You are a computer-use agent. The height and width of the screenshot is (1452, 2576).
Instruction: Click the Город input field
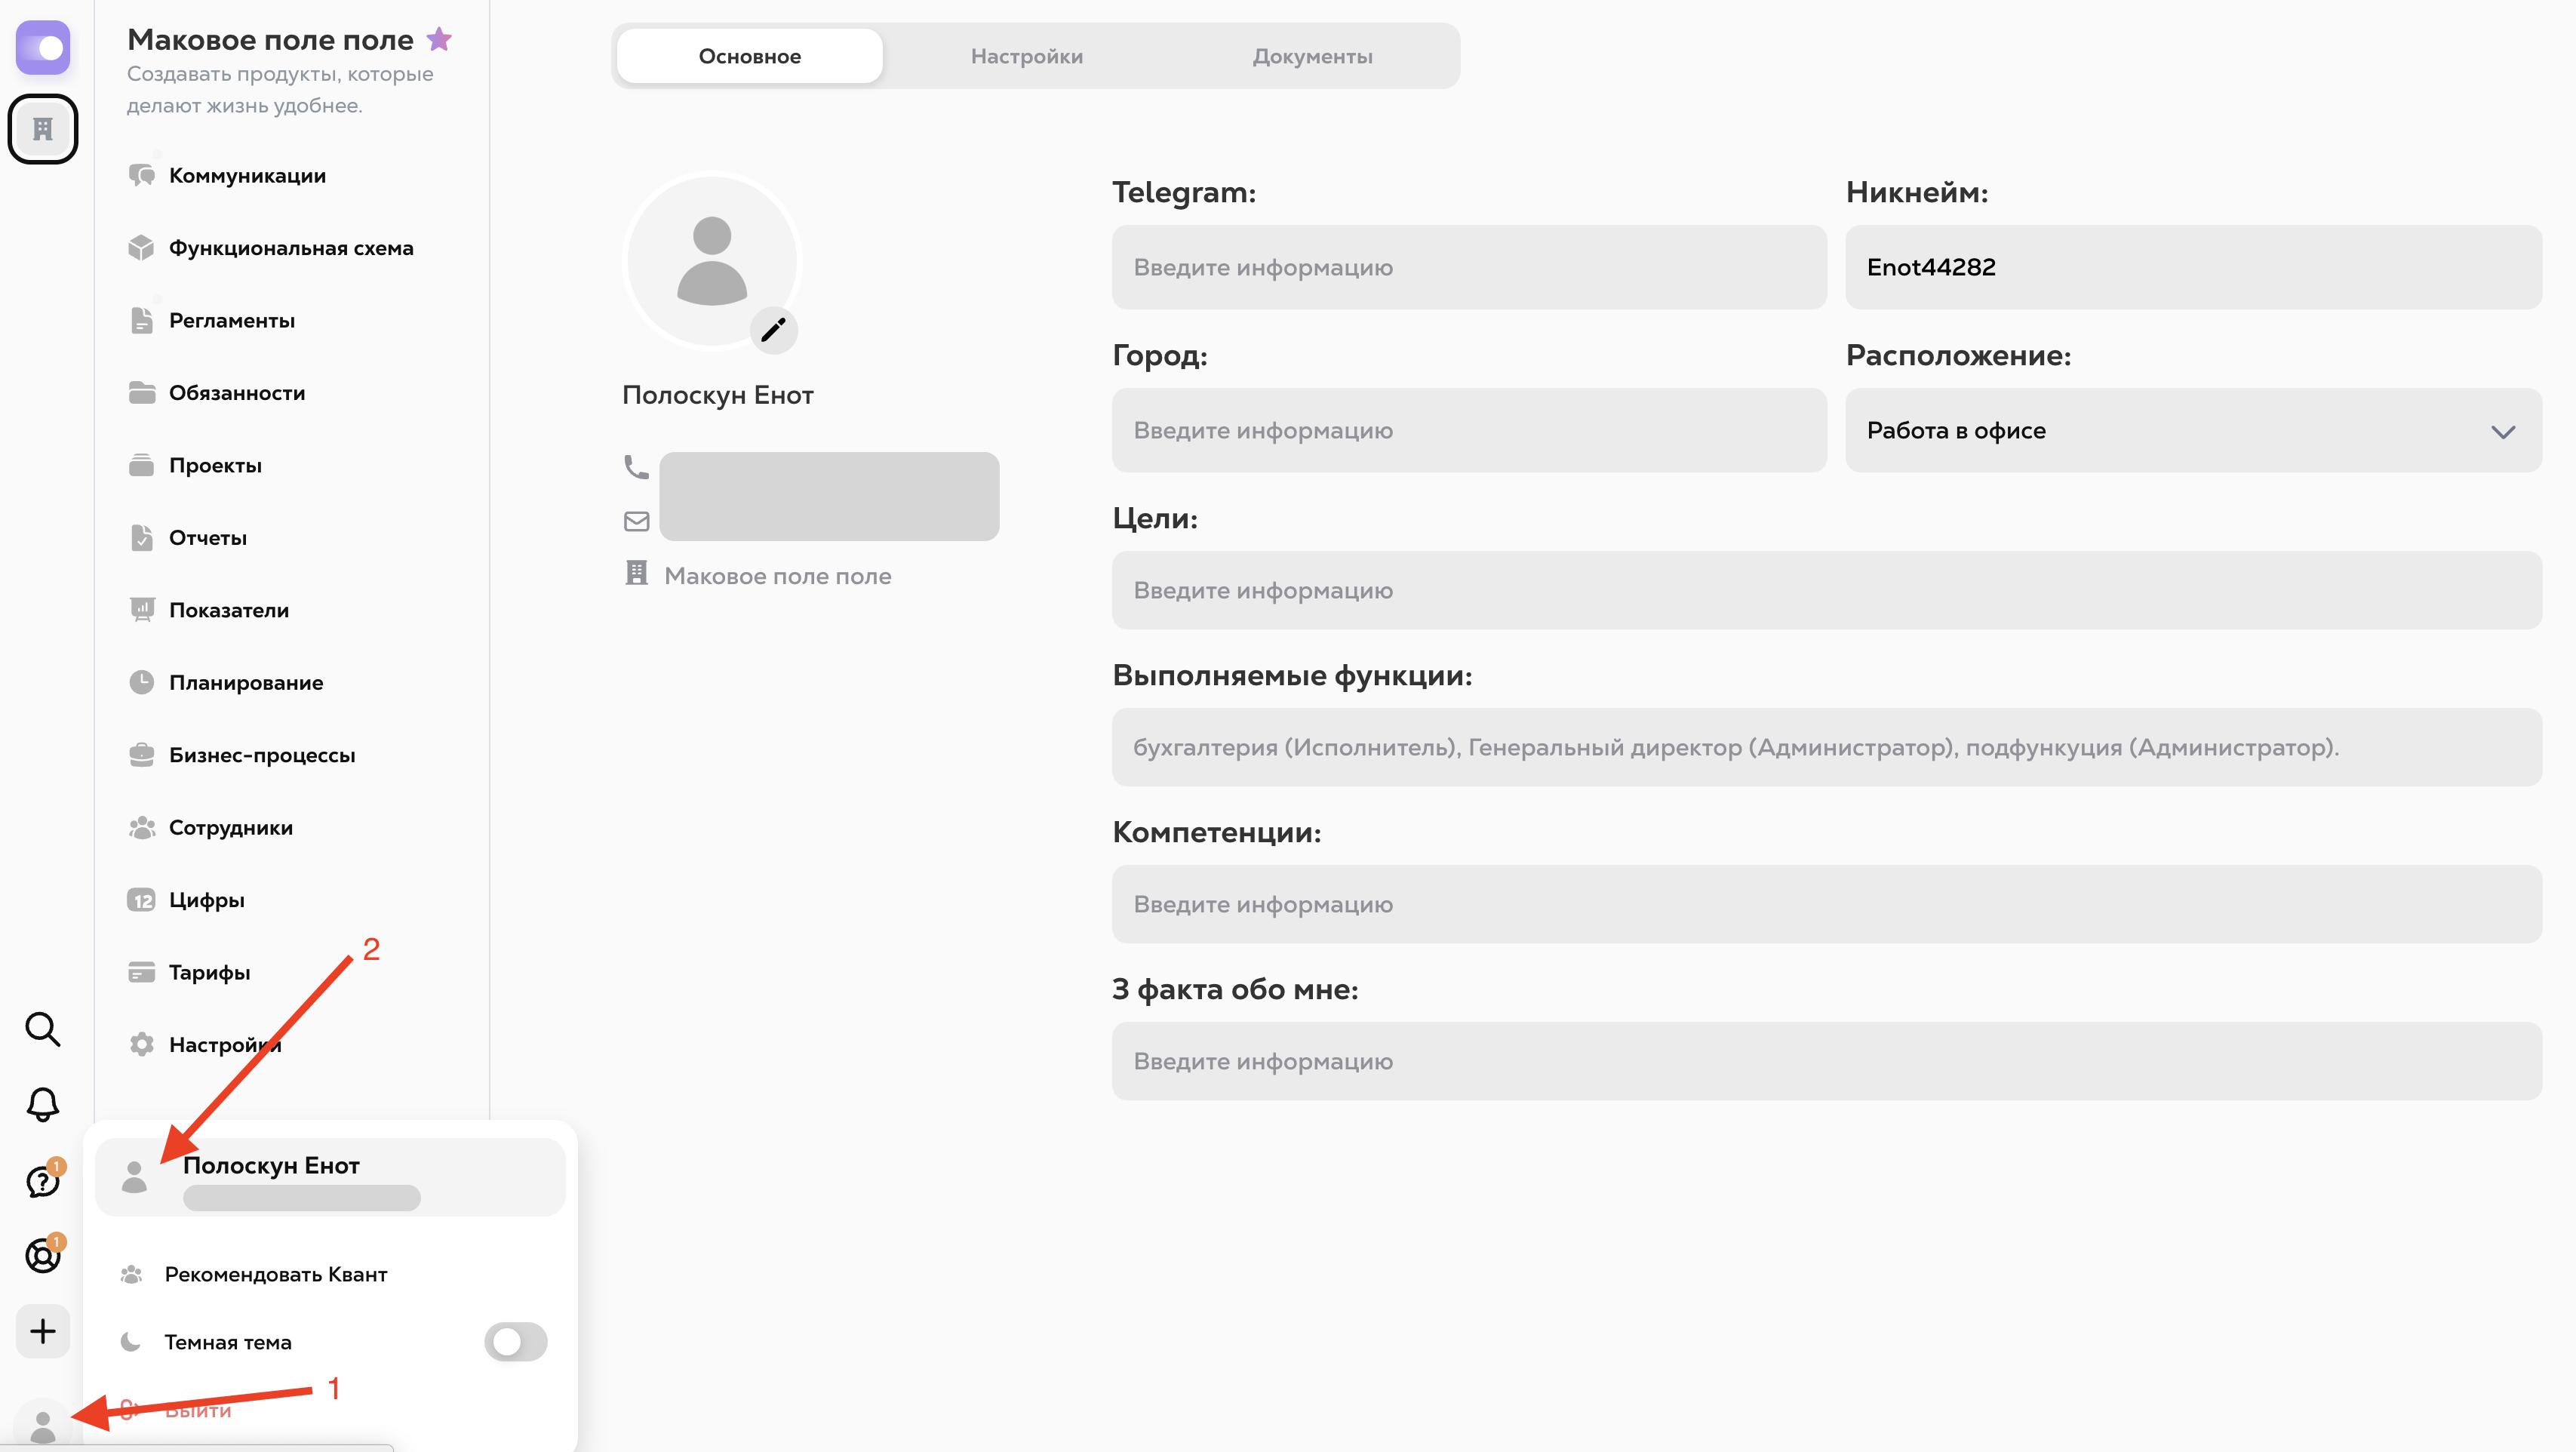tap(1468, 430)
